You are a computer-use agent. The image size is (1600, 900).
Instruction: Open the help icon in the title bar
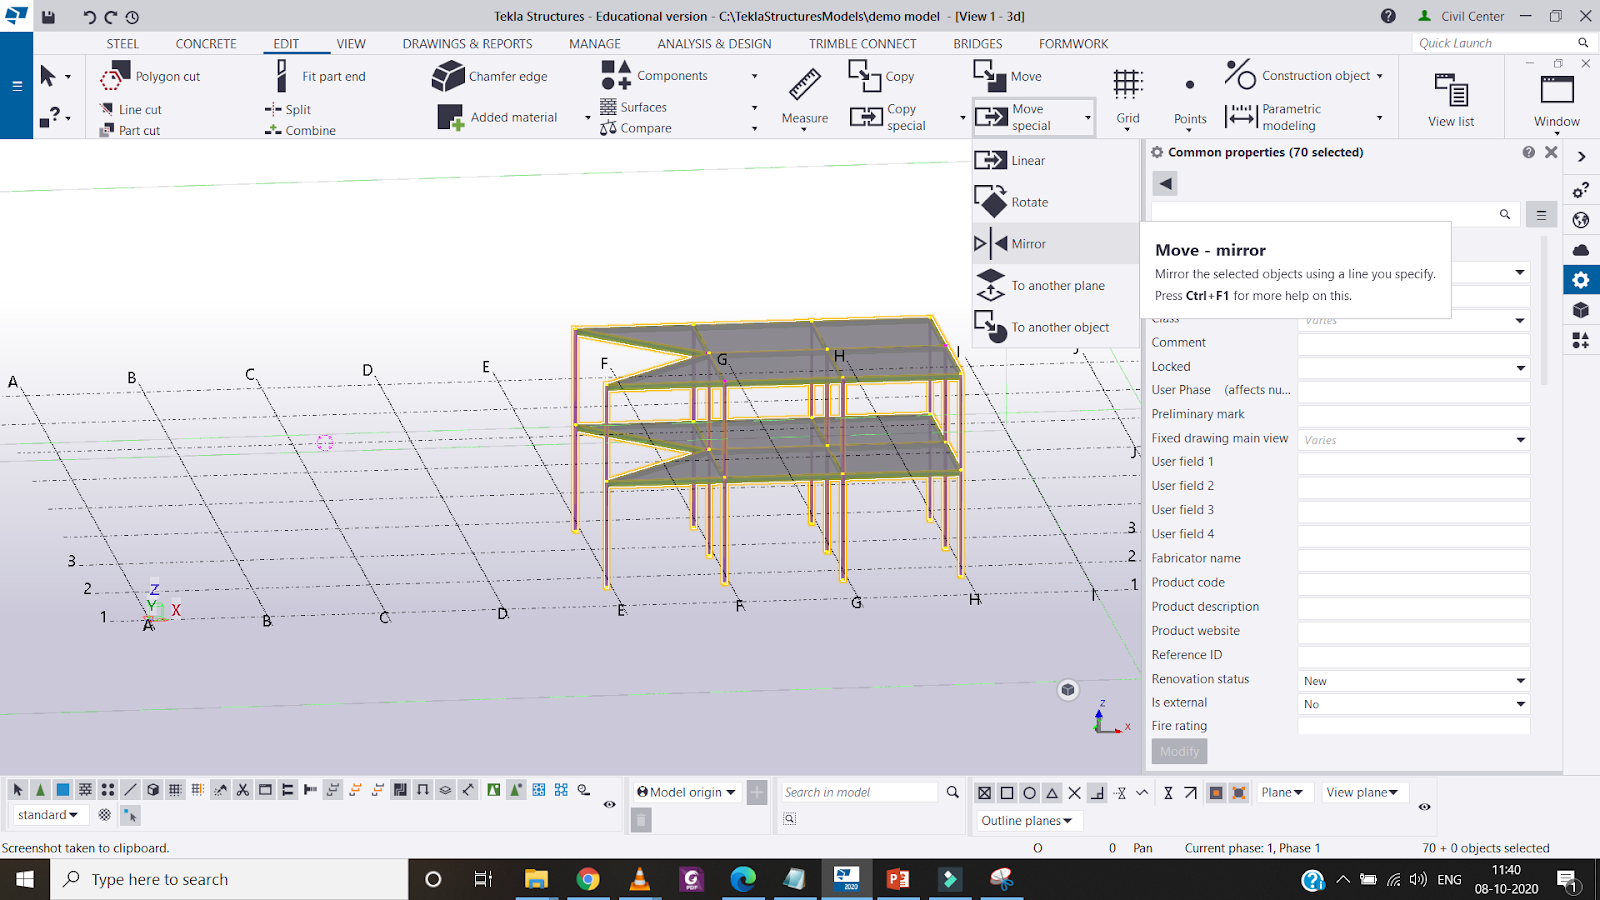tap(1388, 16)
